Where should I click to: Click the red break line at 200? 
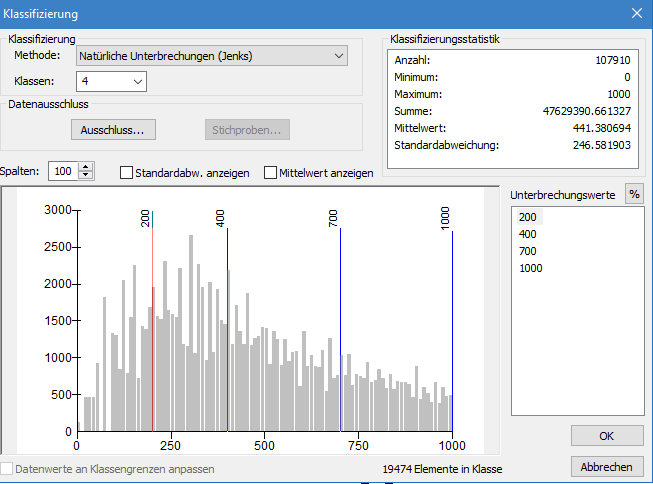pyautogui.click(x=152, y=330)
